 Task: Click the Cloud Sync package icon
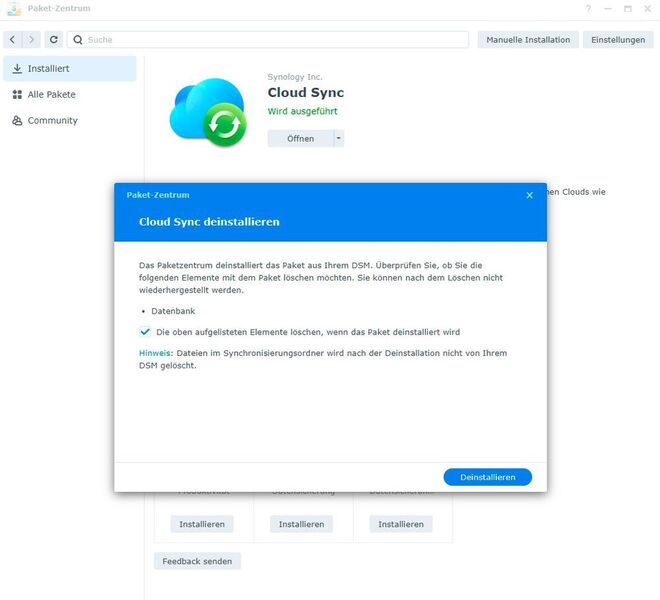click(x=208, y=112)
